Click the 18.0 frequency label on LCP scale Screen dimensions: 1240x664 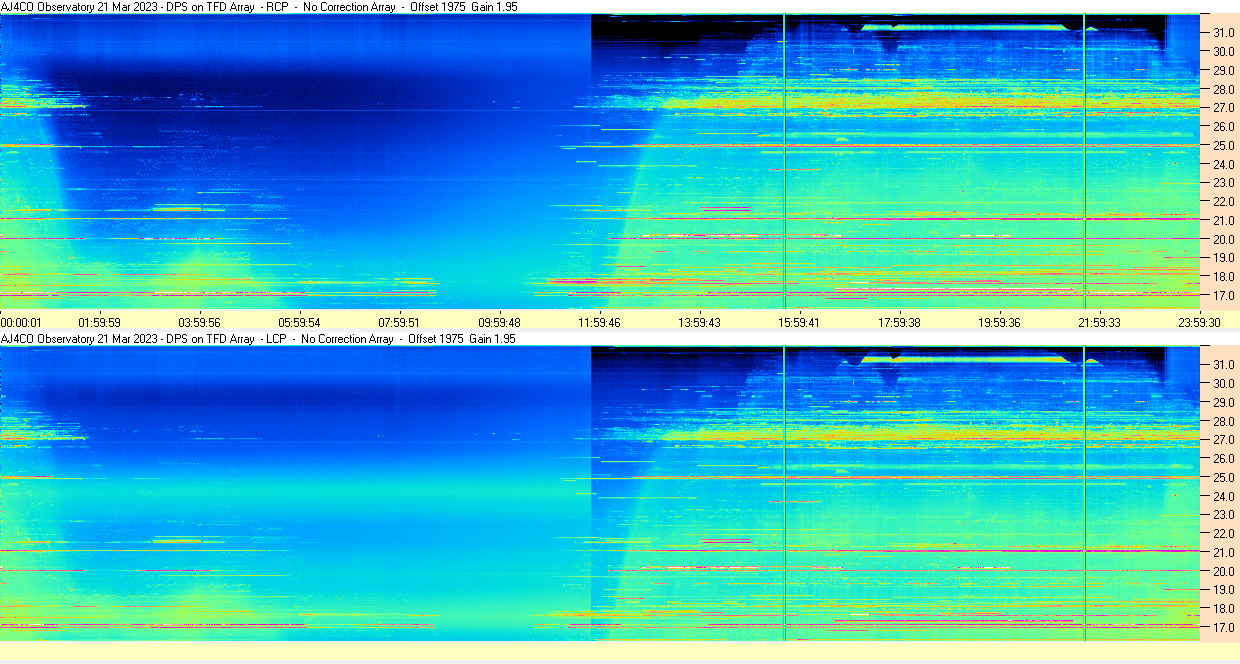(x=1224, y=609)
